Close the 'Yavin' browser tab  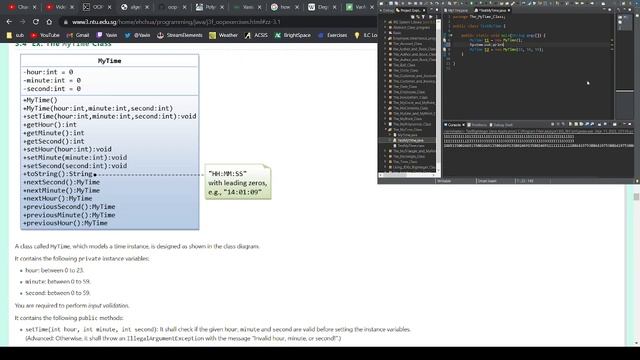tap(259, 7)
